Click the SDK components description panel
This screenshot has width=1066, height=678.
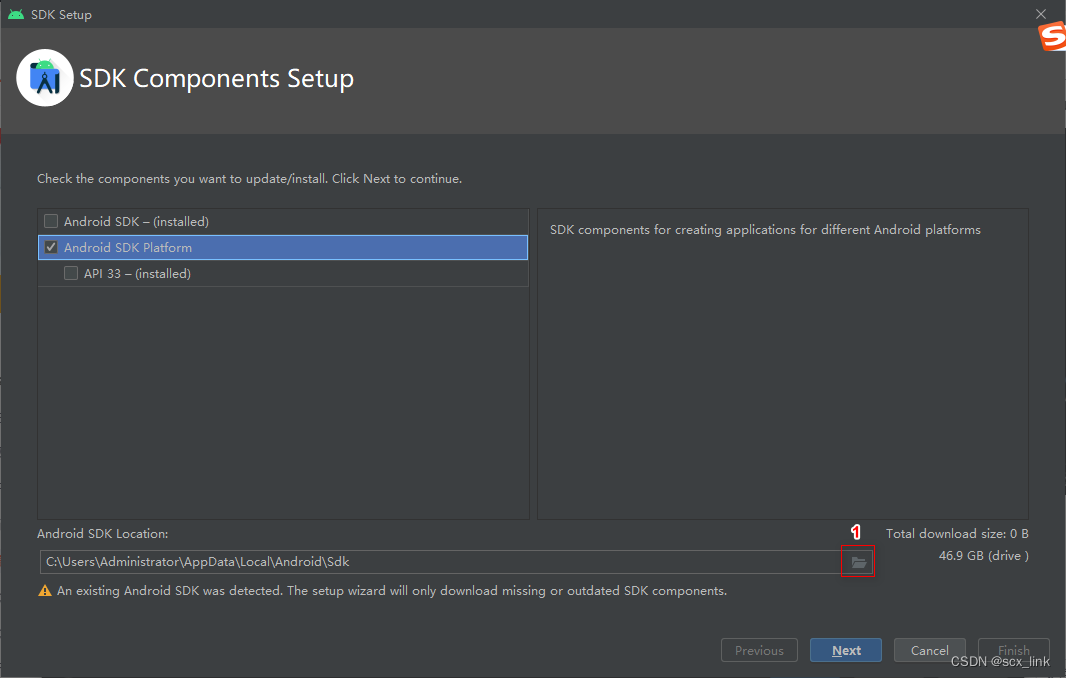tap(783, 364)
